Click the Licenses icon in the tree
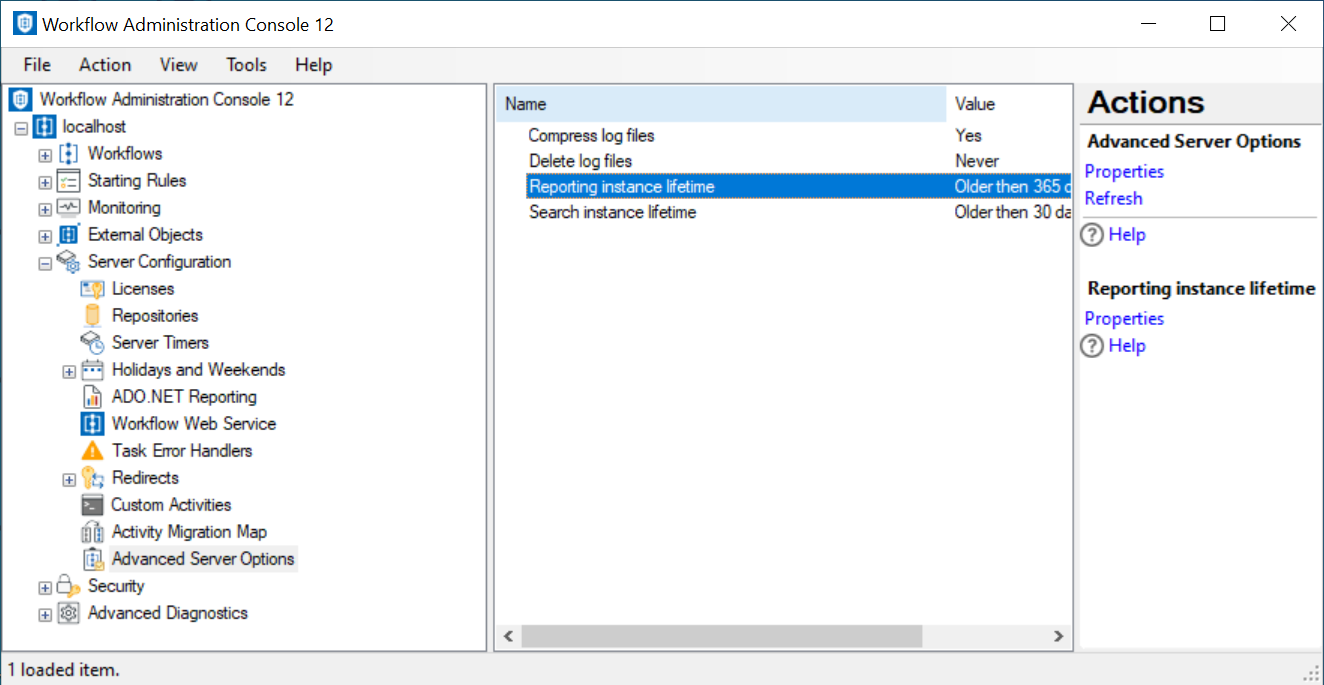 (93, 289)
